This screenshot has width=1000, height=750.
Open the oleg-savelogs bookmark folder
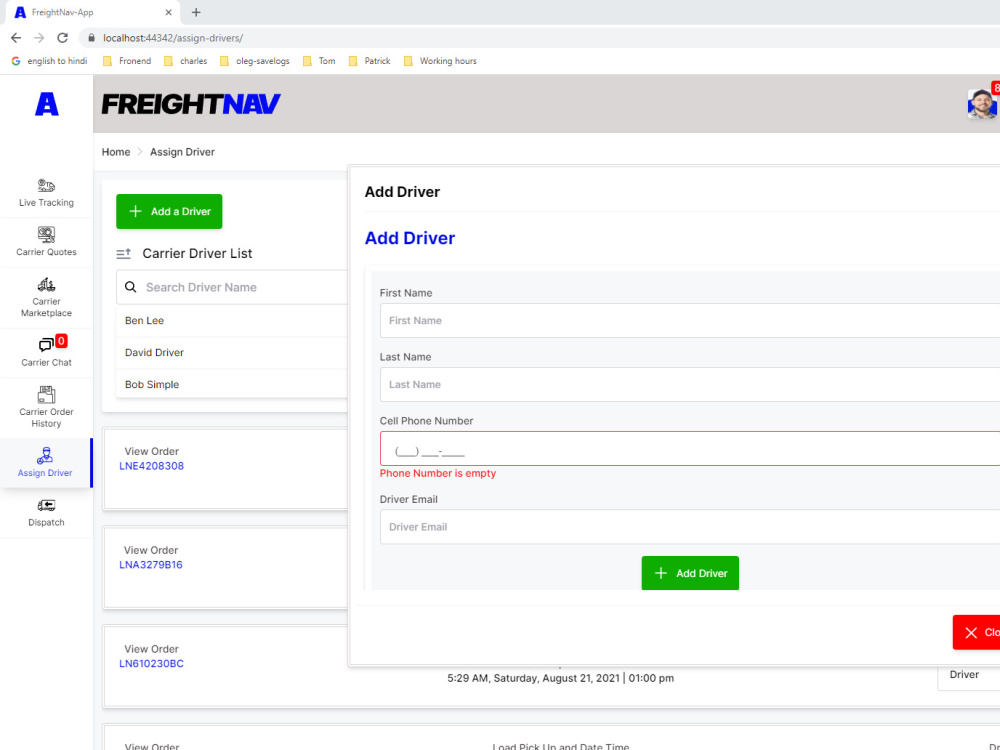tap(255, 61)
